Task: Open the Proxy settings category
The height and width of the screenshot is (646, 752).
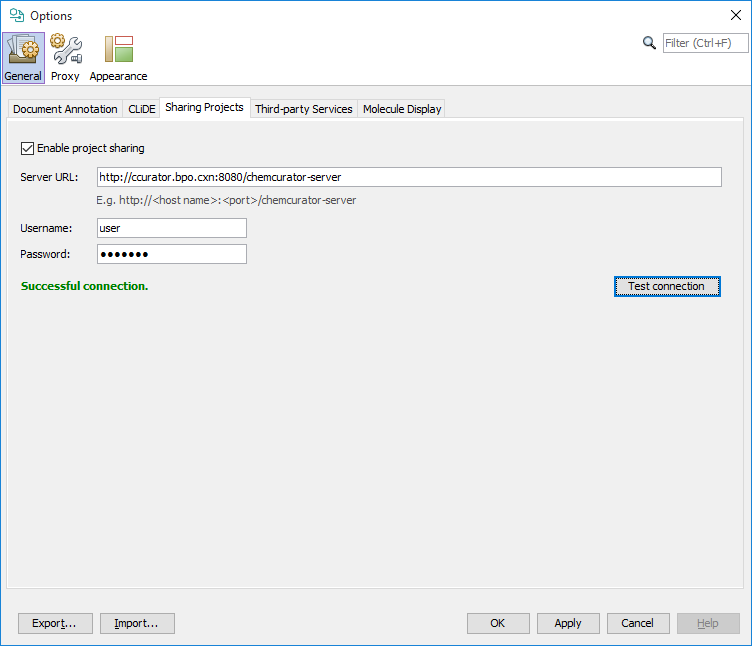Action: (x=65, y=58)
